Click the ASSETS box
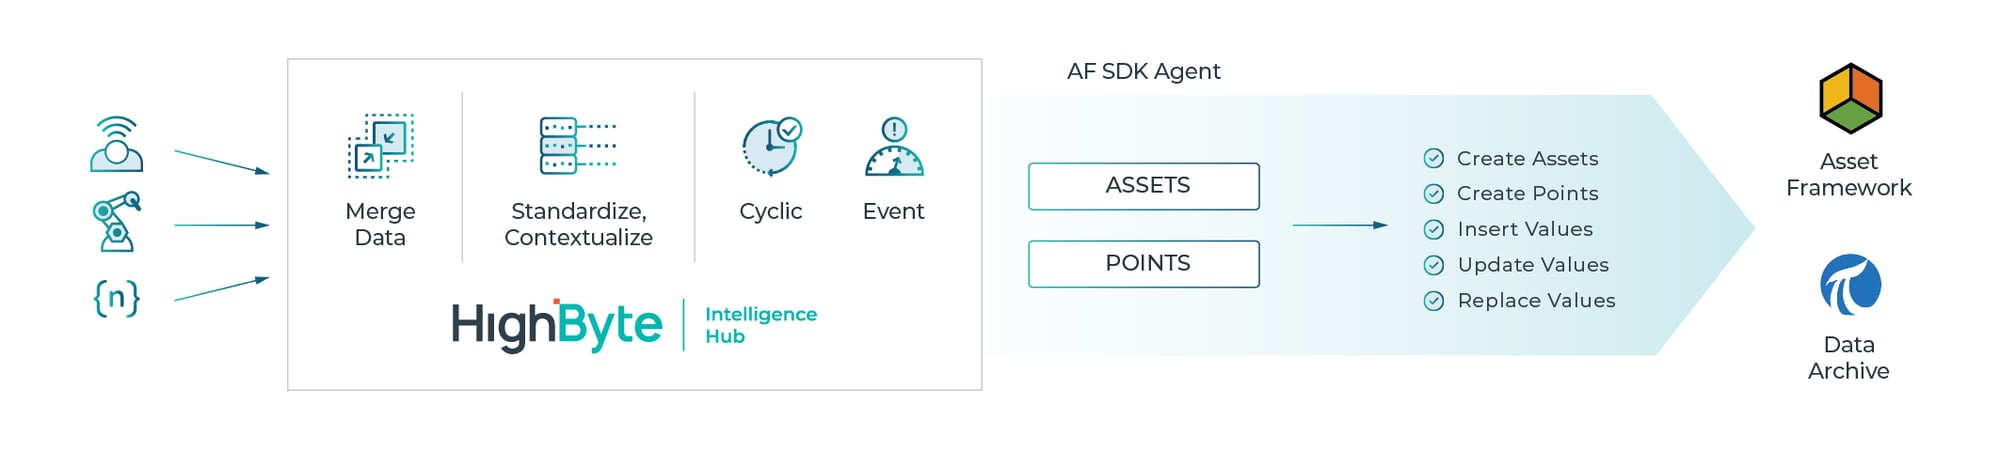The width and height of the screenshot is (2000, 451). point(1144,186)
